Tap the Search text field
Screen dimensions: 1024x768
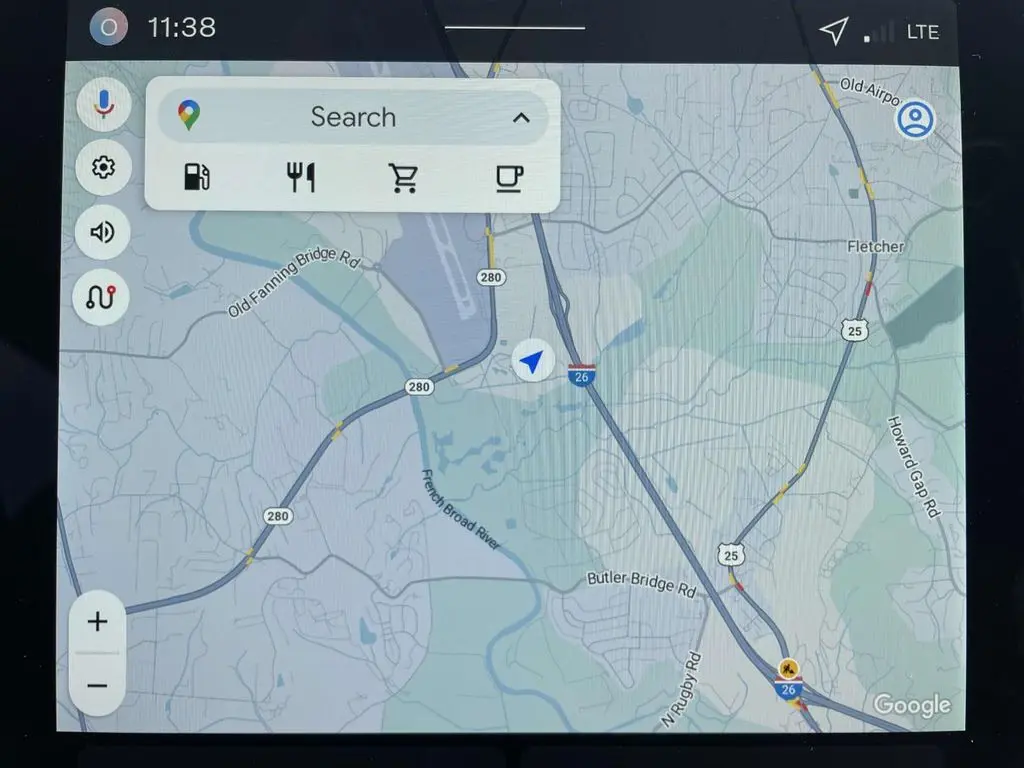point(353,117)
